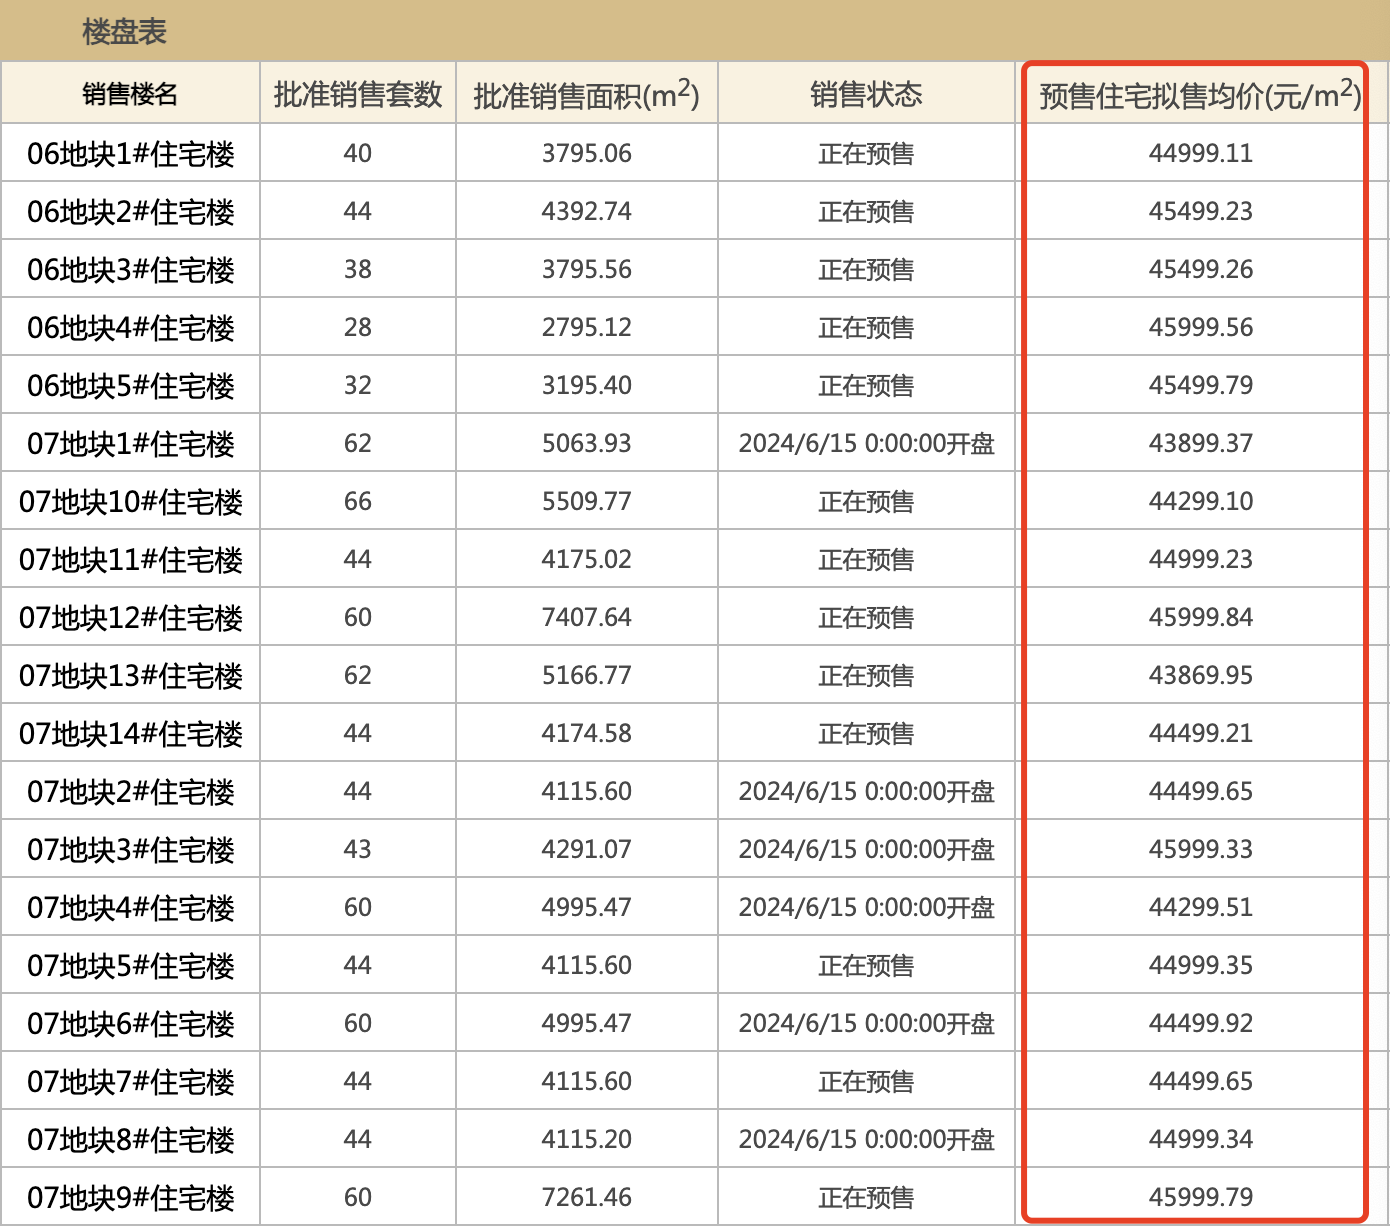This screenshot has width=1390, height=1226.
Task: Select 07地块1#住宅楼 building name
Action: (x=131, y=443)
